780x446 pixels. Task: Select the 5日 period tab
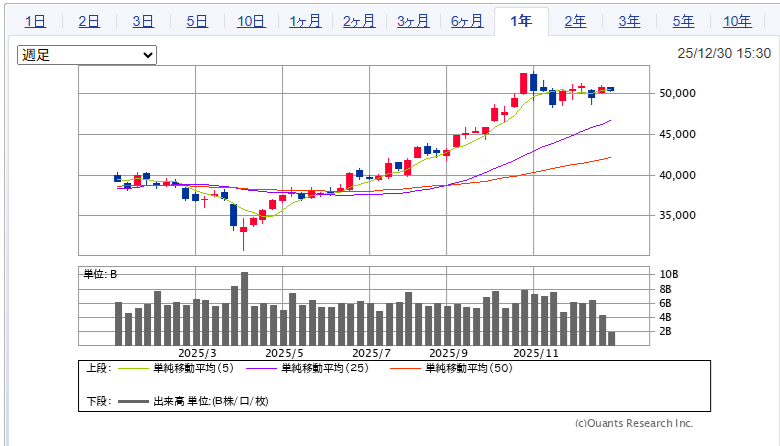[197, 21]
